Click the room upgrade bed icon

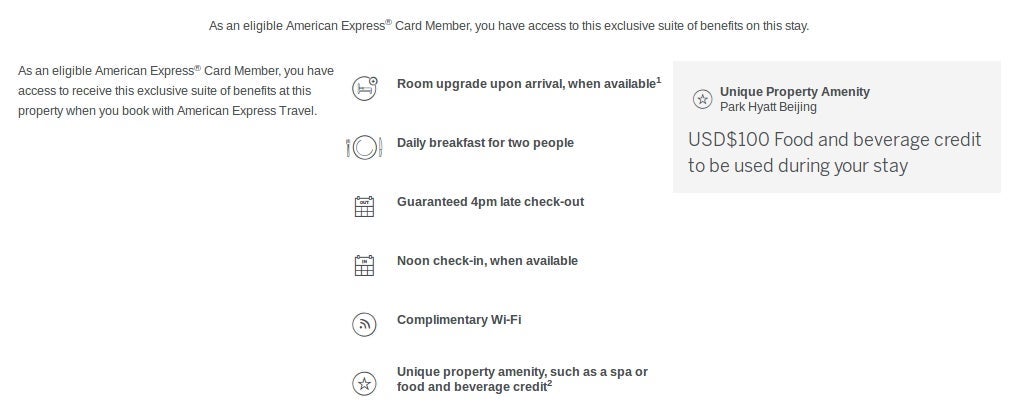click(x=365, y=88)
